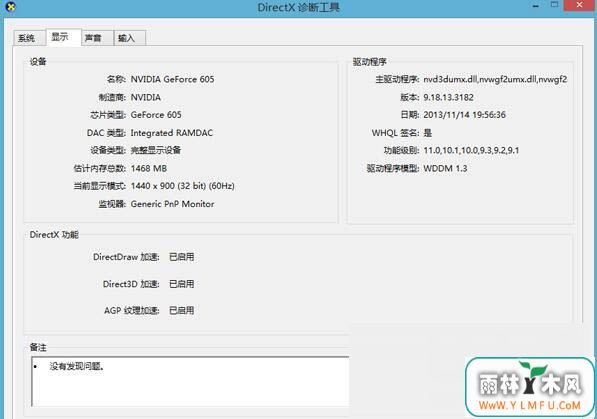Screen dimensions: 597x419
Task: Select the 显示 tab
Action: (63, 37)
